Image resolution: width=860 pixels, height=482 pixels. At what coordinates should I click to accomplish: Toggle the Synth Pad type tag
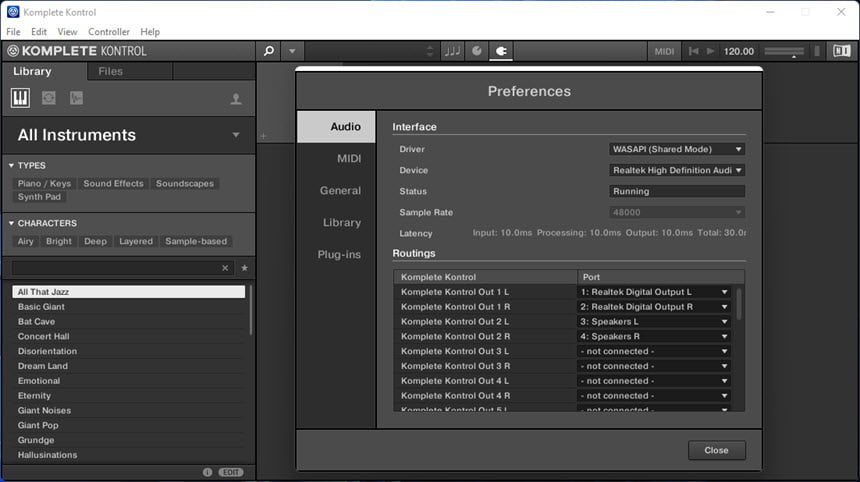click(x=39, y=197)
